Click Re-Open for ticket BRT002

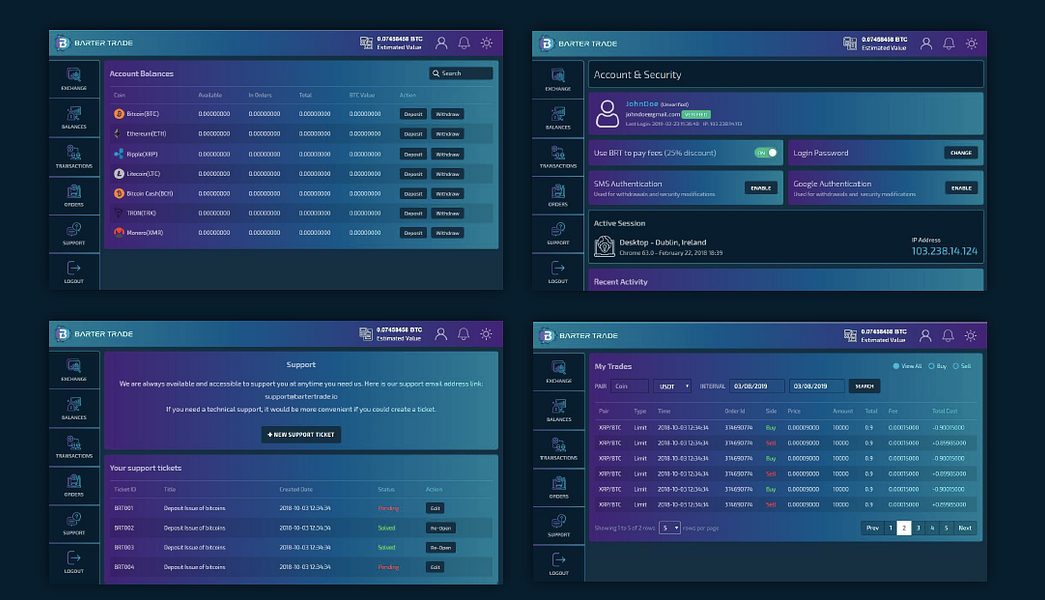point(441,528)
